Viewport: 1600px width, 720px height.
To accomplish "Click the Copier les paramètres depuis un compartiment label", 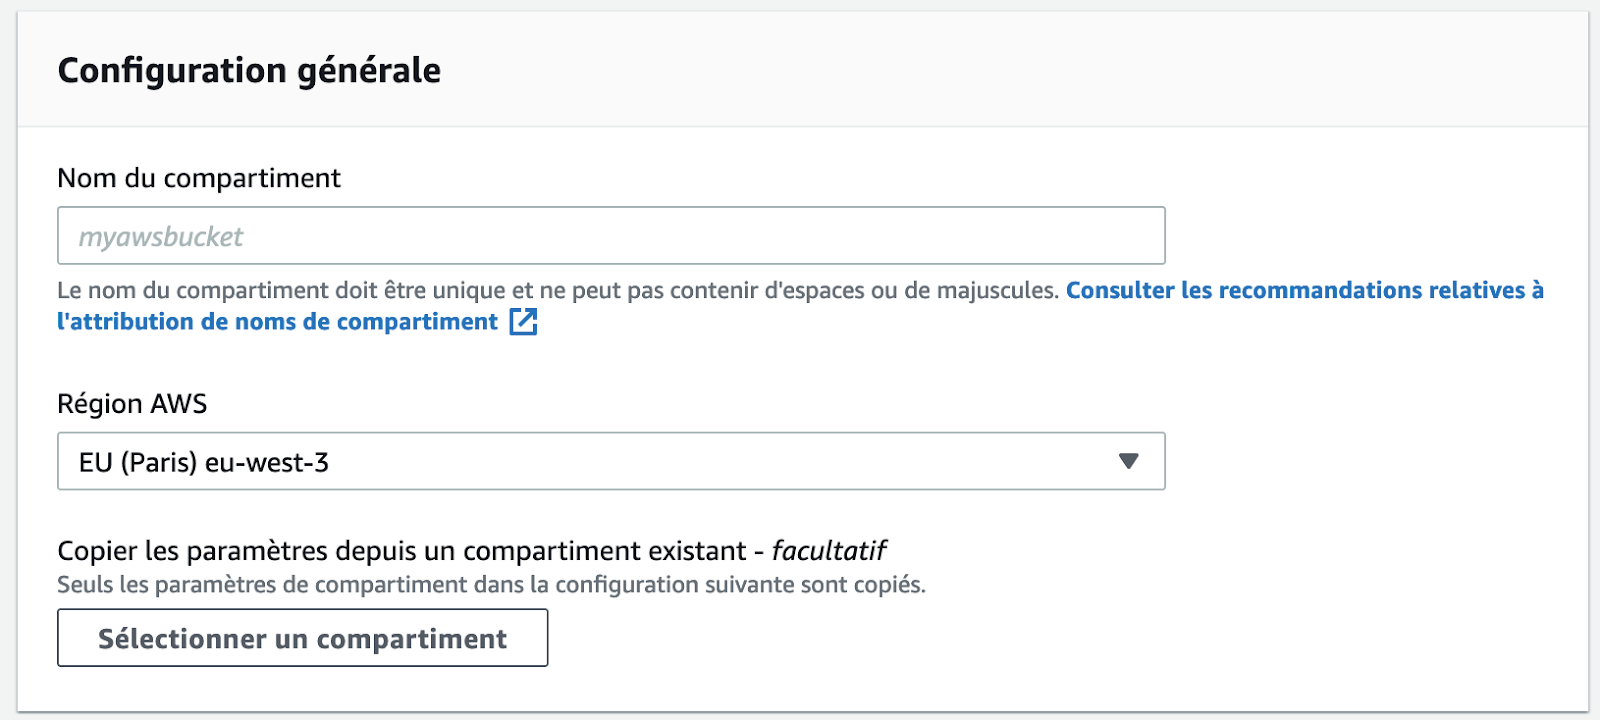I will coord(401,551).
